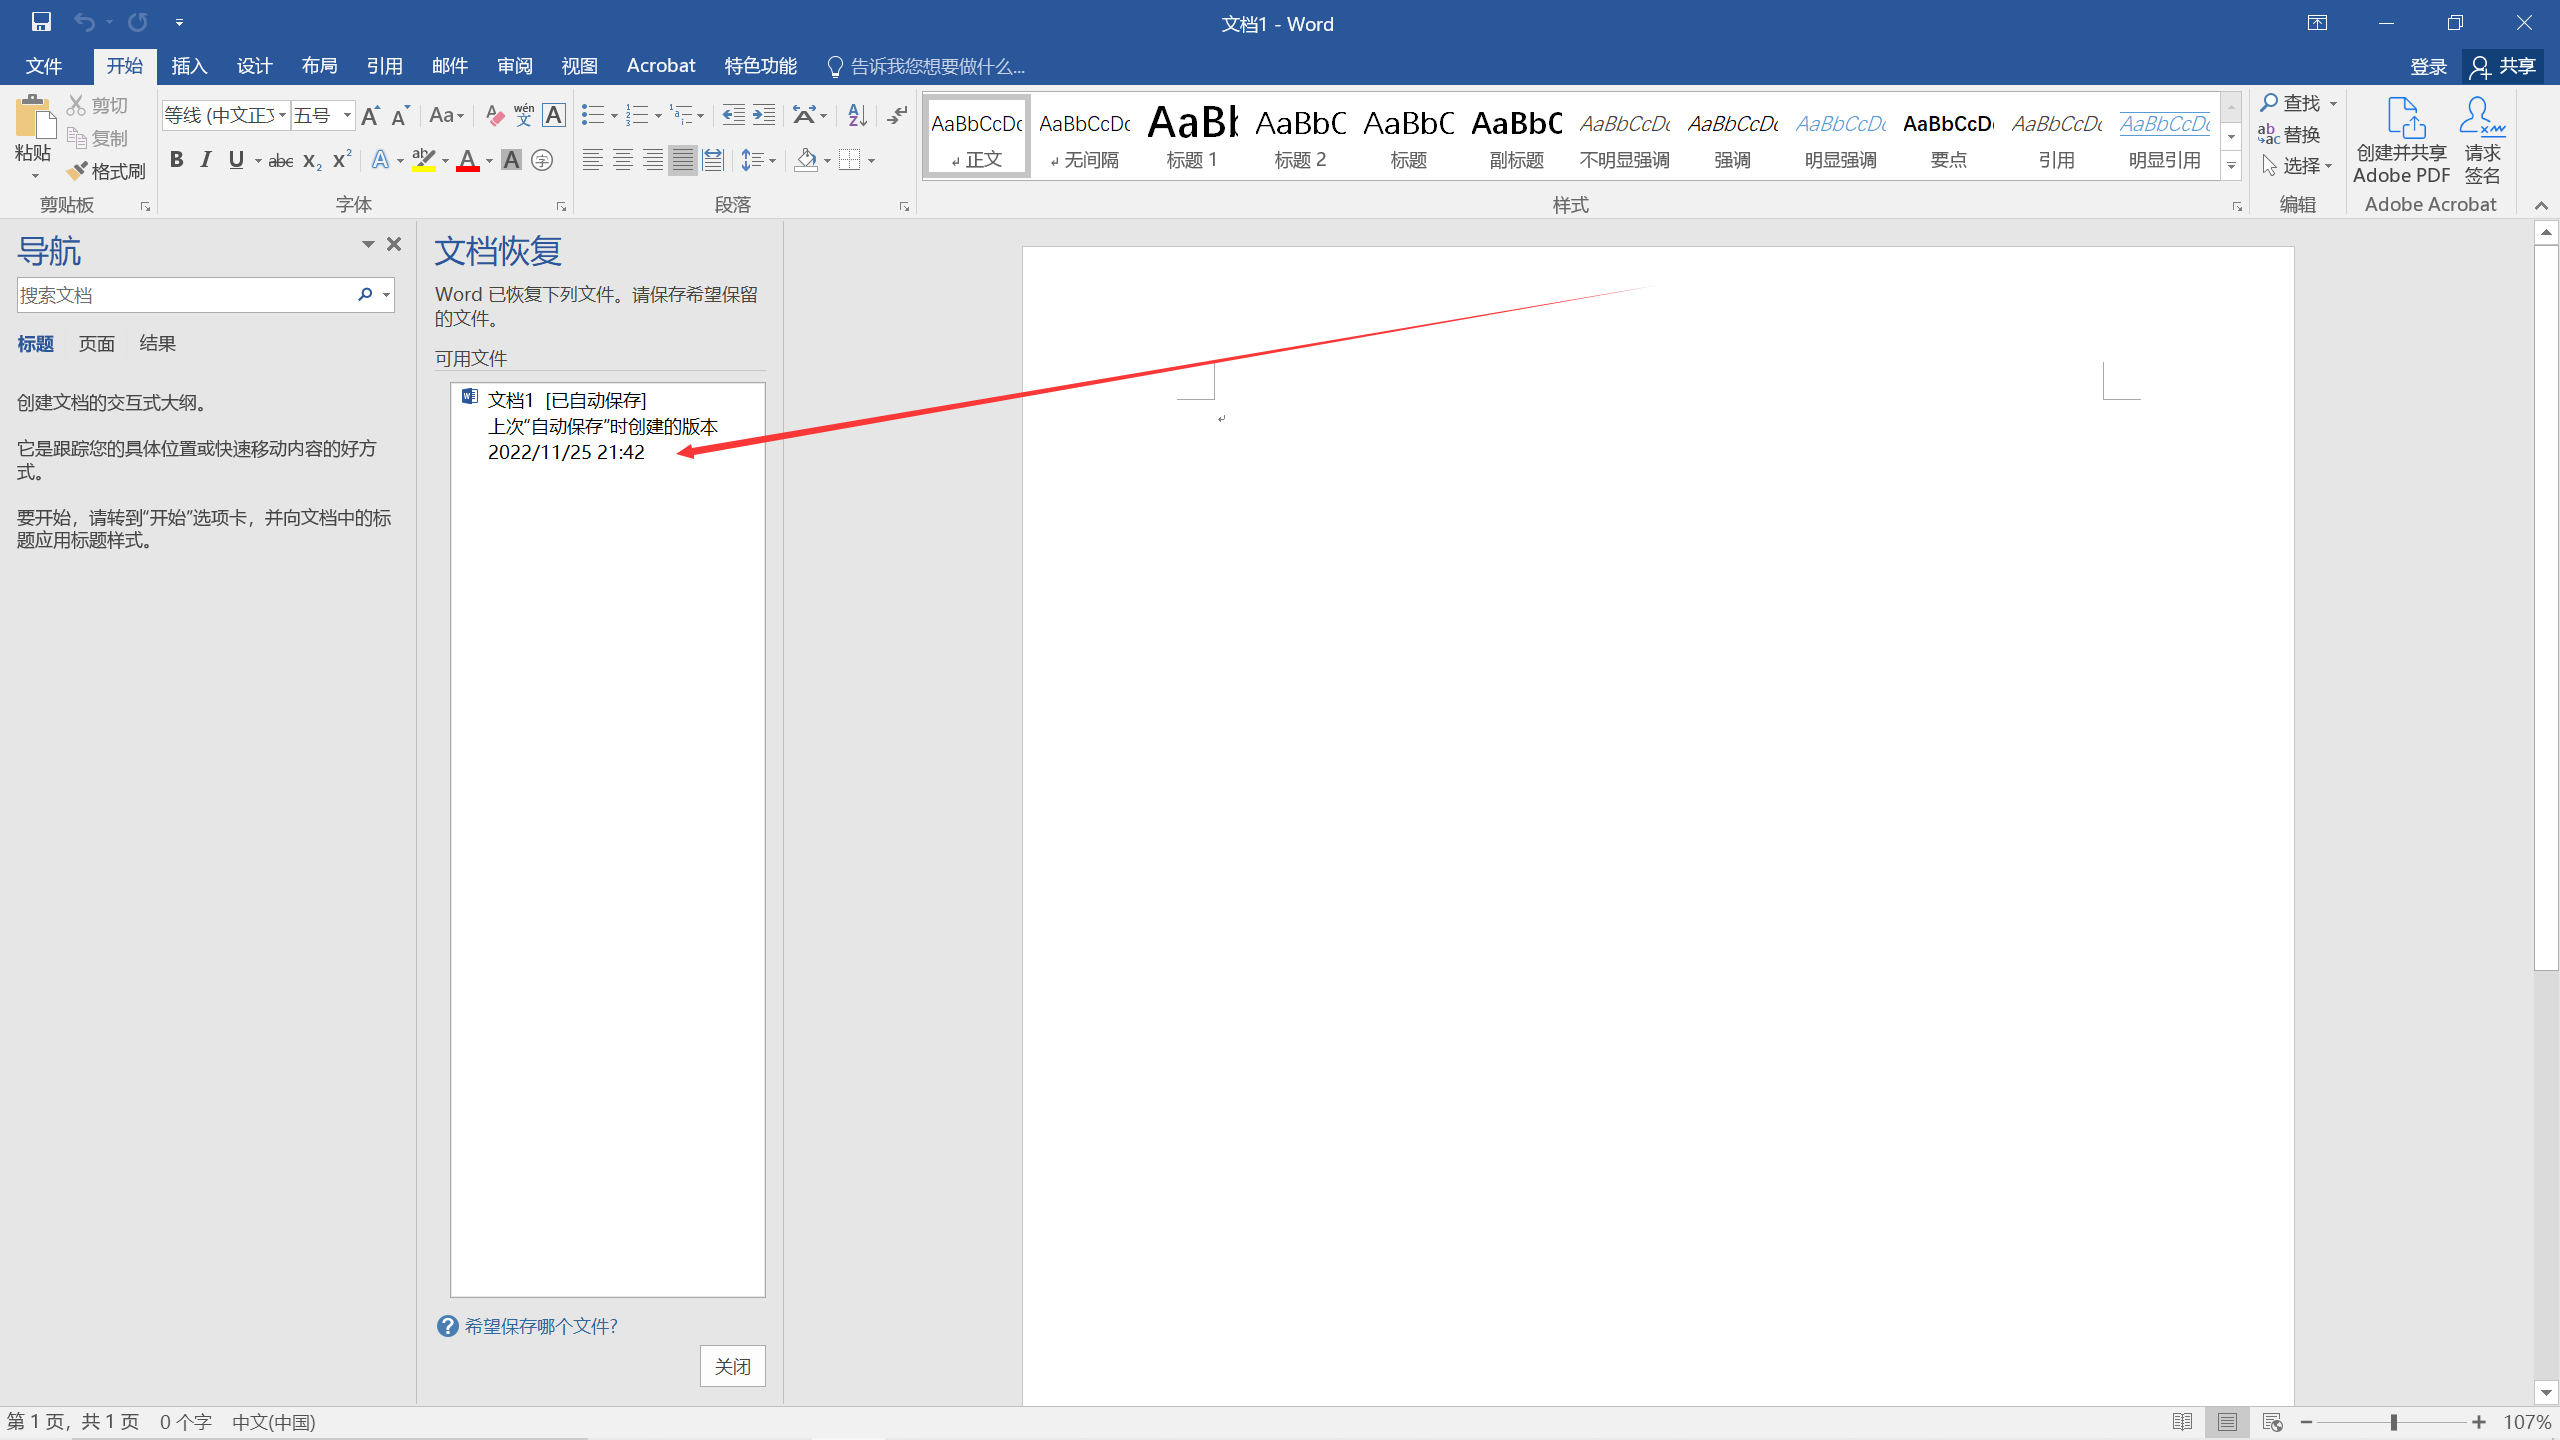Click the Save icon in quick access toolbar
The image size is (2560, 1440).
(x=41, y=22)
